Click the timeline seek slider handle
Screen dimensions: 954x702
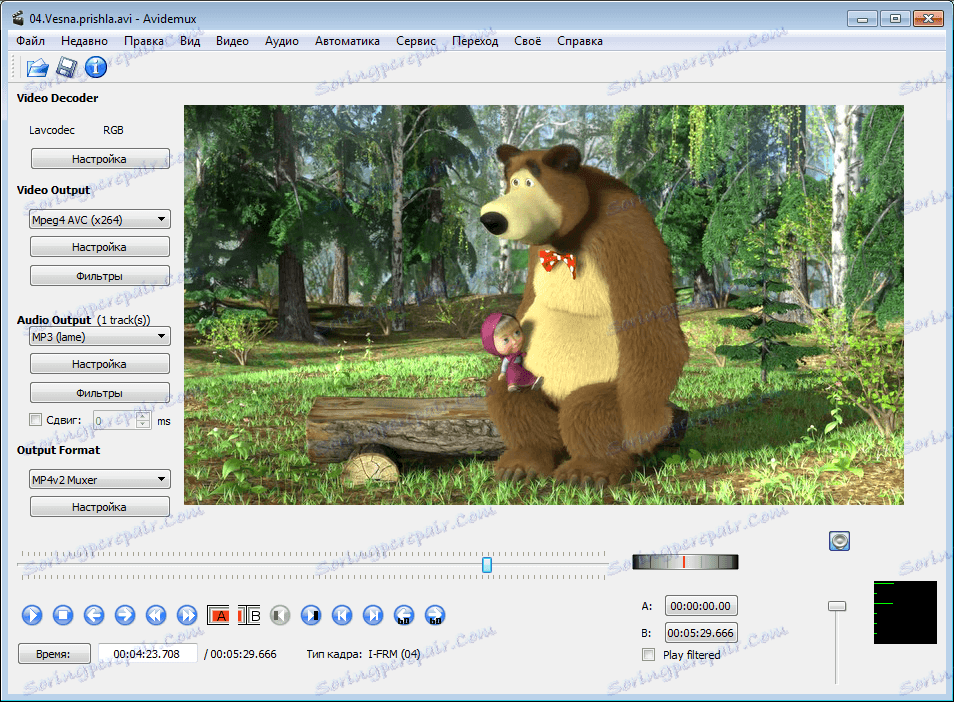(x=487, y=565)
